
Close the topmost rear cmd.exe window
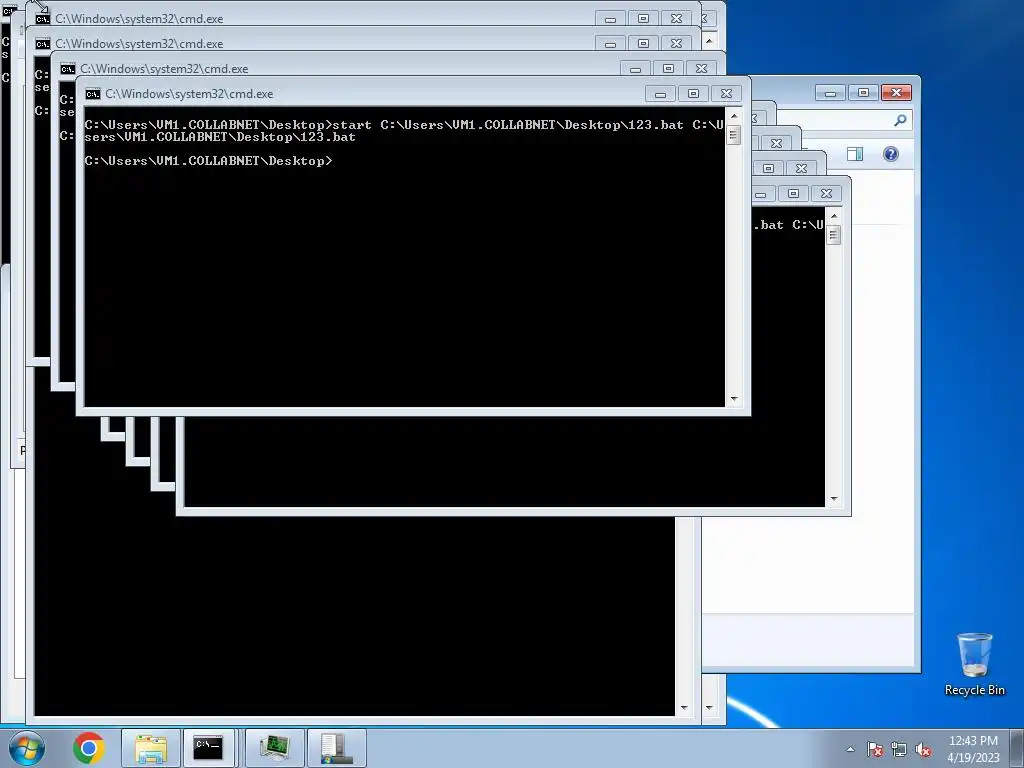click(677, 19)
